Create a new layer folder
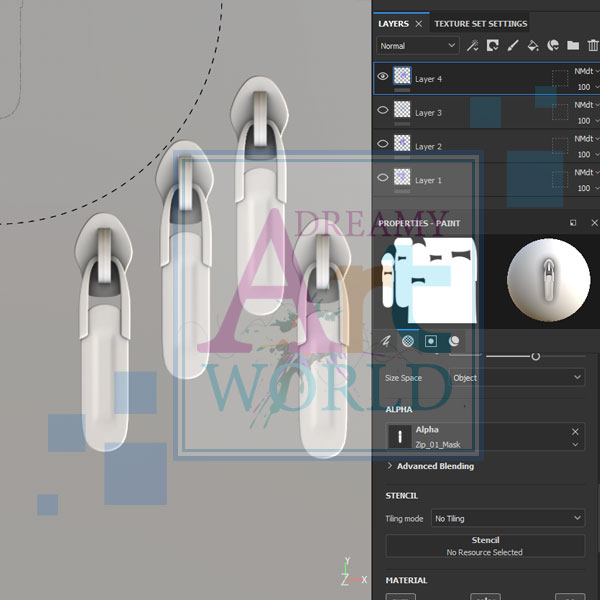Screen dimensions: 600x600 coord(573,46)
